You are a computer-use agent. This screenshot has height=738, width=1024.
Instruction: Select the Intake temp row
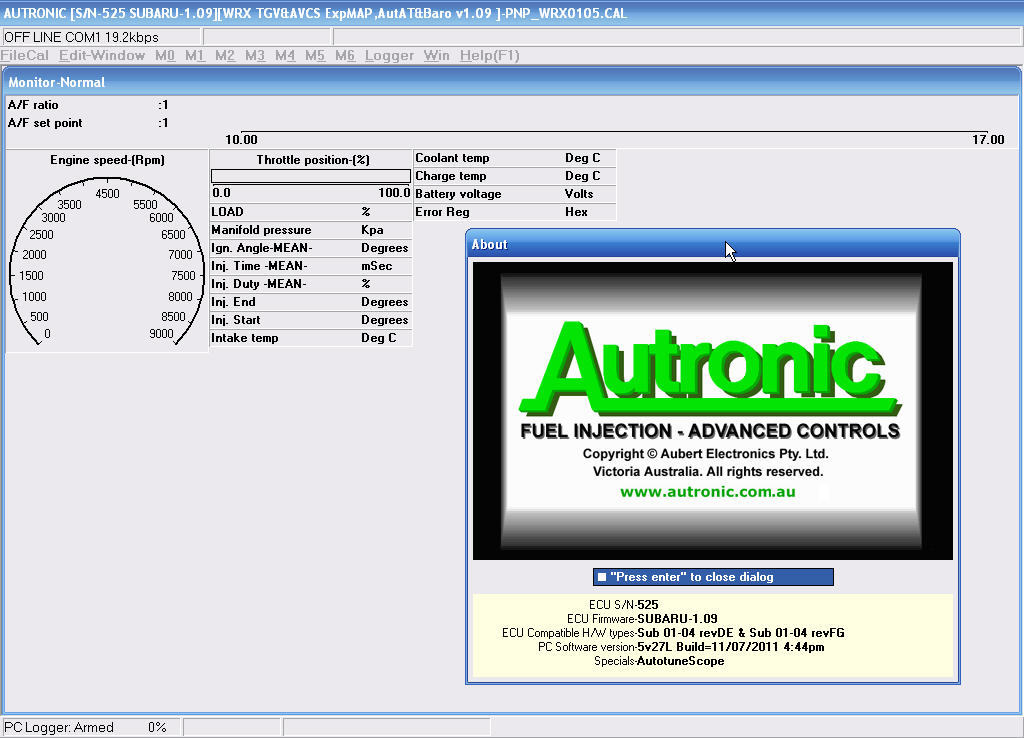click(311, 338)
